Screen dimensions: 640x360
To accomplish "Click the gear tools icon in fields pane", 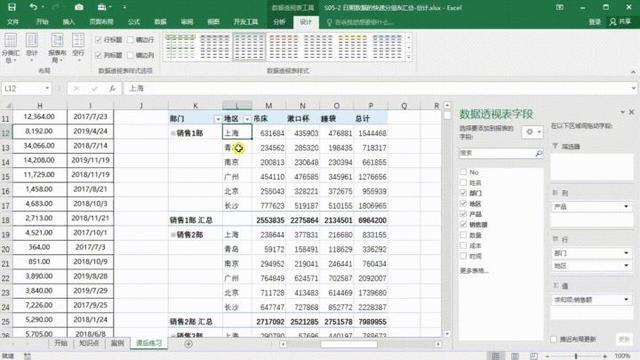I will point(532,132).
